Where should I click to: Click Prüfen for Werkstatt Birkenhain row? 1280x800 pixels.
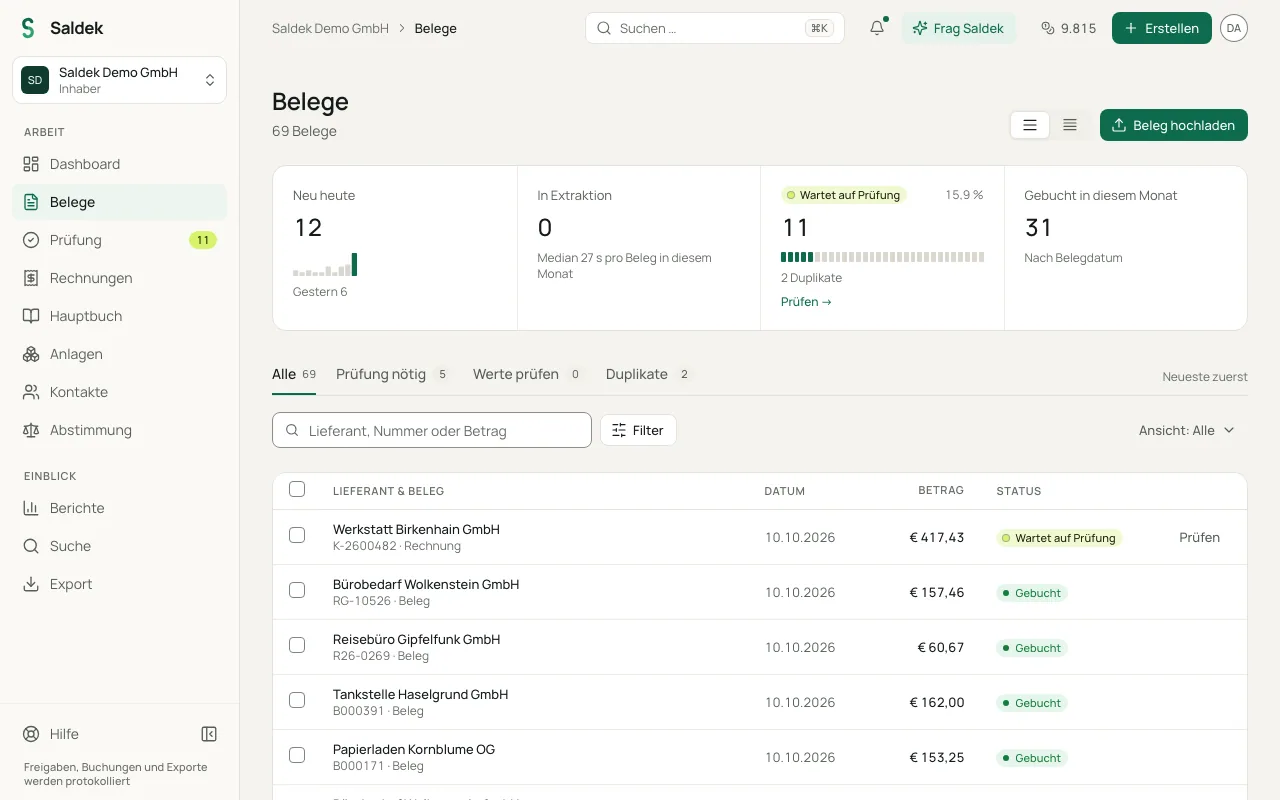(1200, 538)
